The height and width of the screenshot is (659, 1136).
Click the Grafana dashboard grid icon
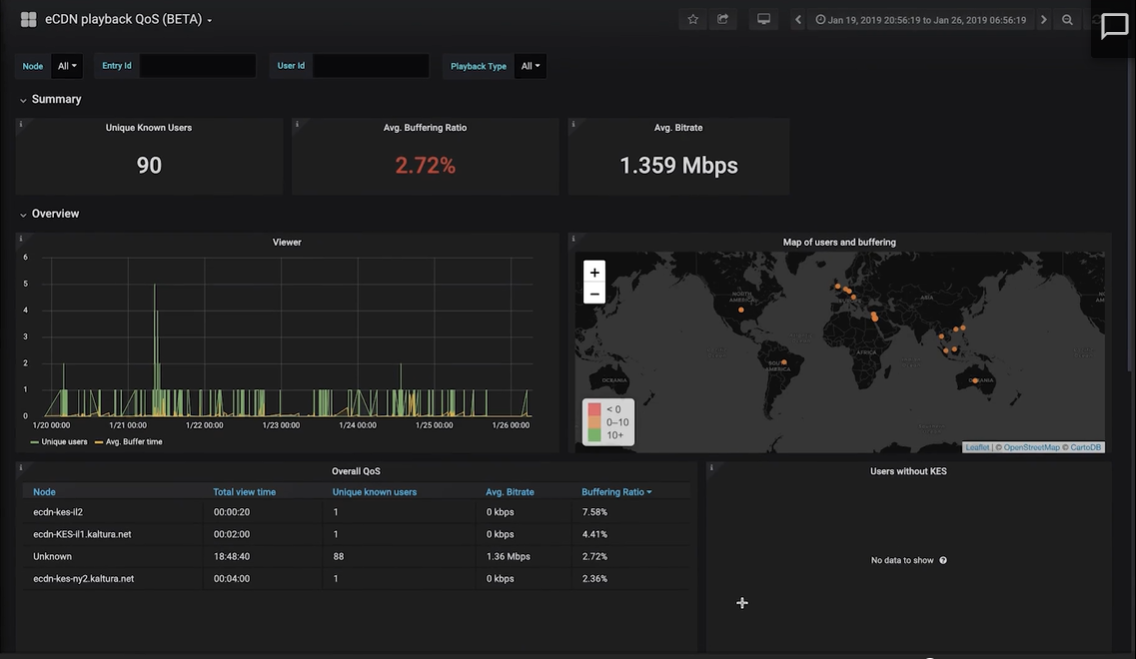(x=28, y=19)
